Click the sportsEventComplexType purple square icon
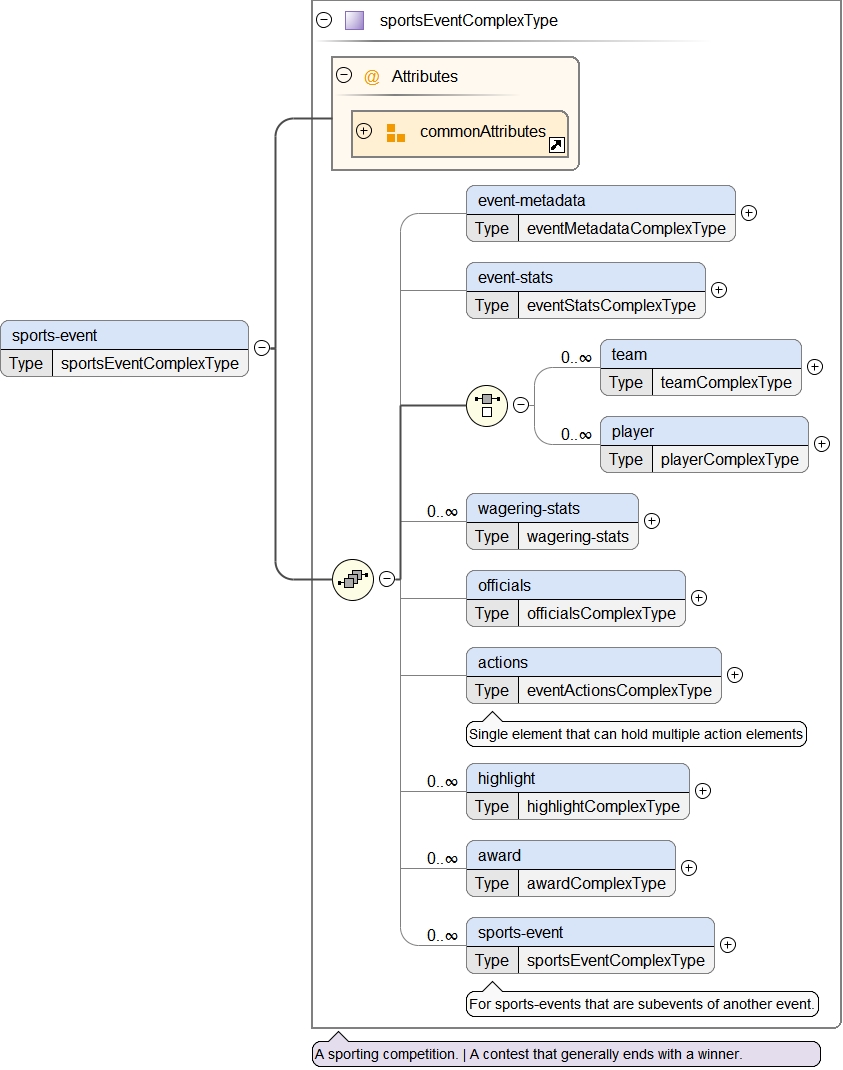Screen dimensions: 843x1070 [354, 20]
